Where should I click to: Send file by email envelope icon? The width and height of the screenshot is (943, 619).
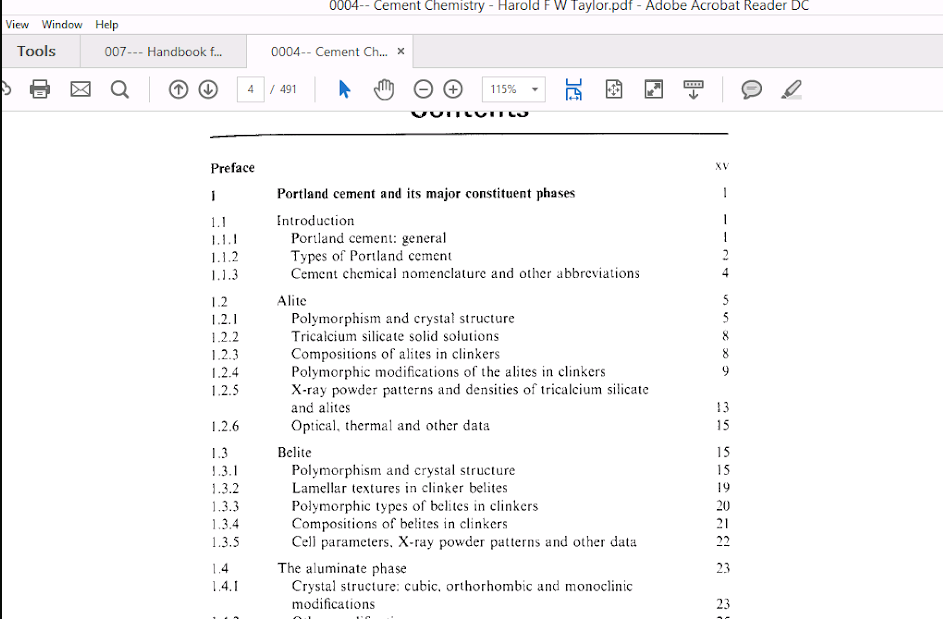pos(80,90)
